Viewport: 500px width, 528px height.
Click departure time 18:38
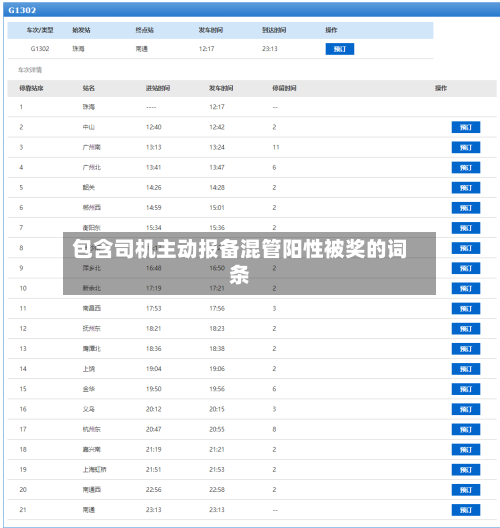217,349
